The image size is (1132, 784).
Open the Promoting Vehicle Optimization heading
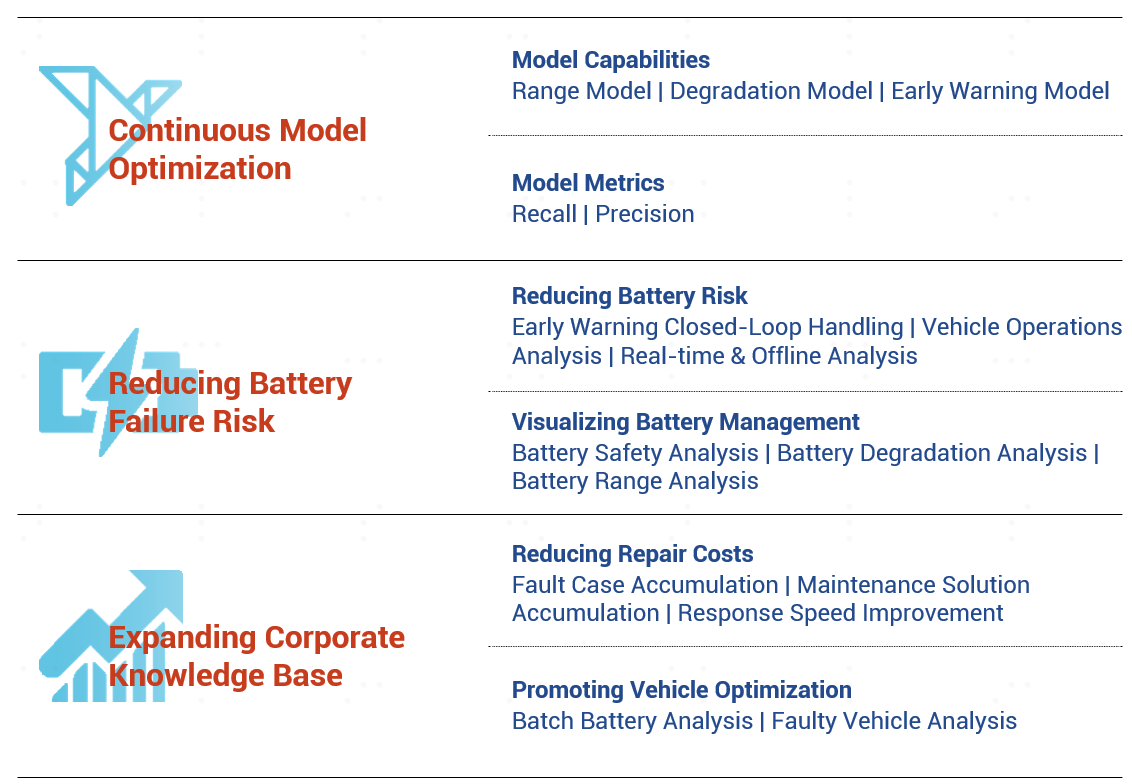pos(682,689)
